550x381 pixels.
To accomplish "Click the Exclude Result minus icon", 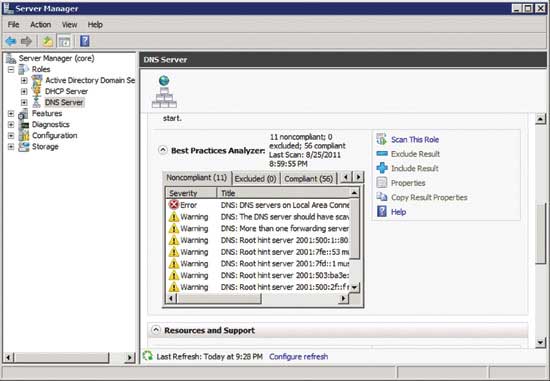I will (382, 154).
